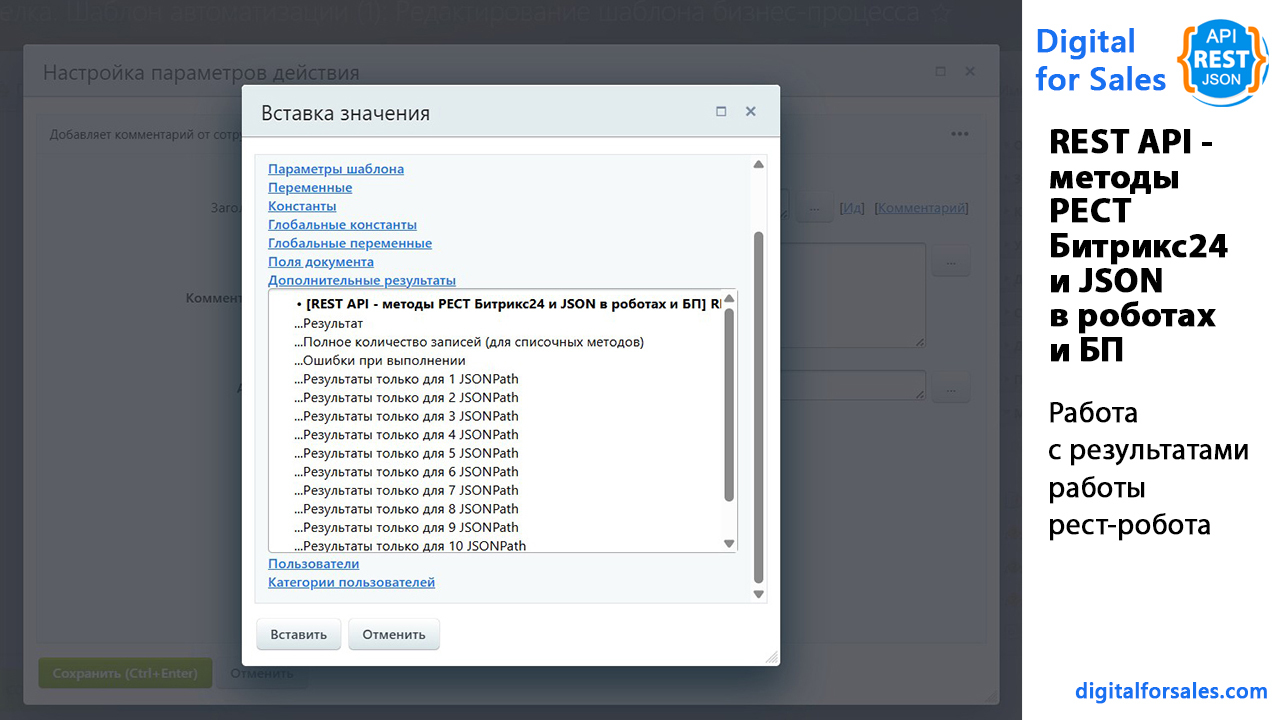This screenshot has height=720, width=1280.
Task: Collapse the Дополнительные результаты section
Action: (x=362, y=281)
